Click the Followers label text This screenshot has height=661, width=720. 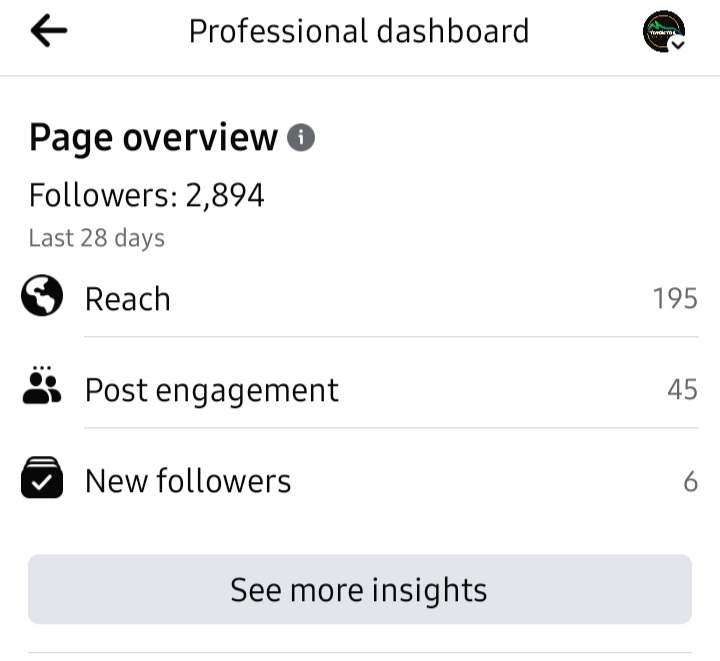pyautogui.click(x=103, y=195)
